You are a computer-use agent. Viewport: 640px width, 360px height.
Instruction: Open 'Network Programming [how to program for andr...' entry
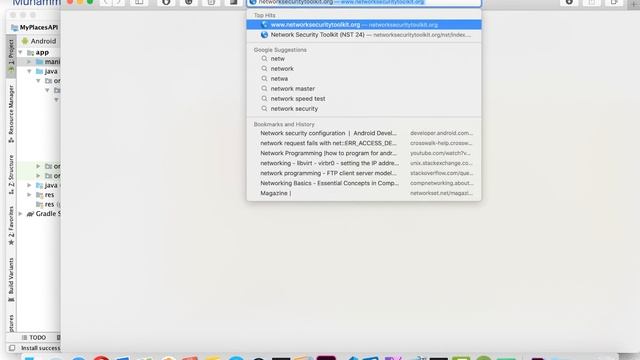364,153
